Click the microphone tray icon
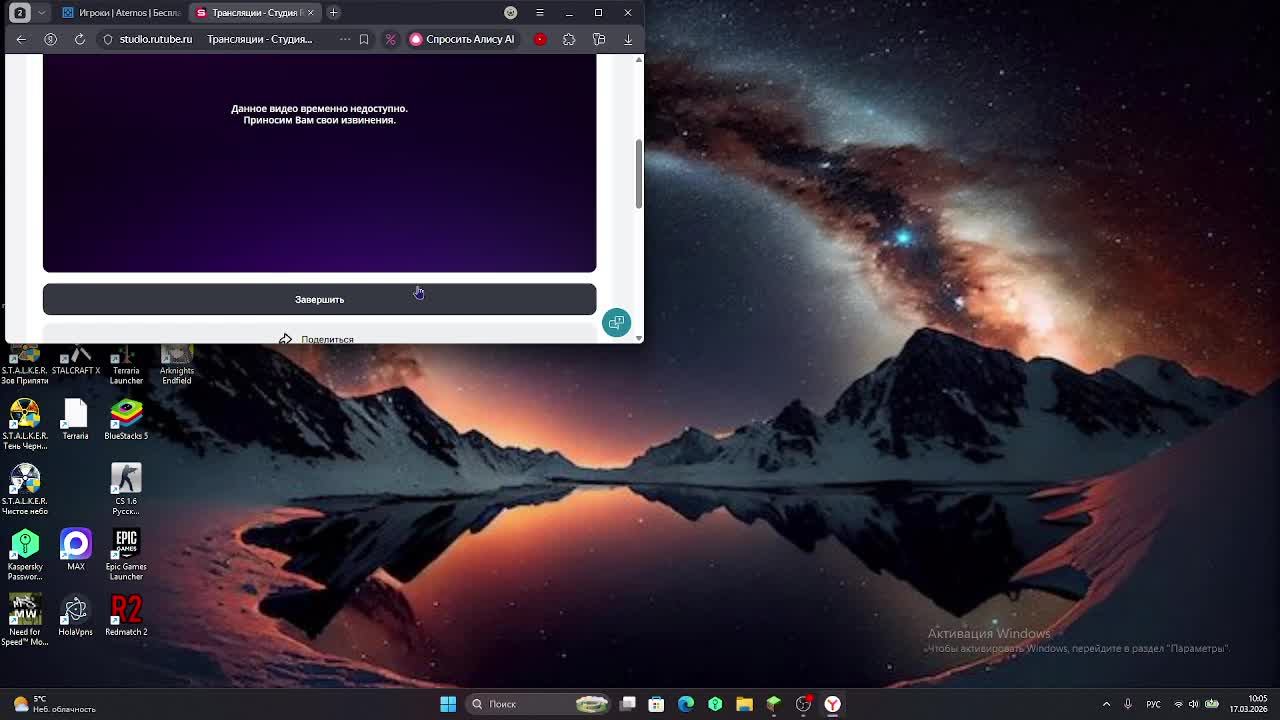The image size is (1280, 720). (1128, 704)
